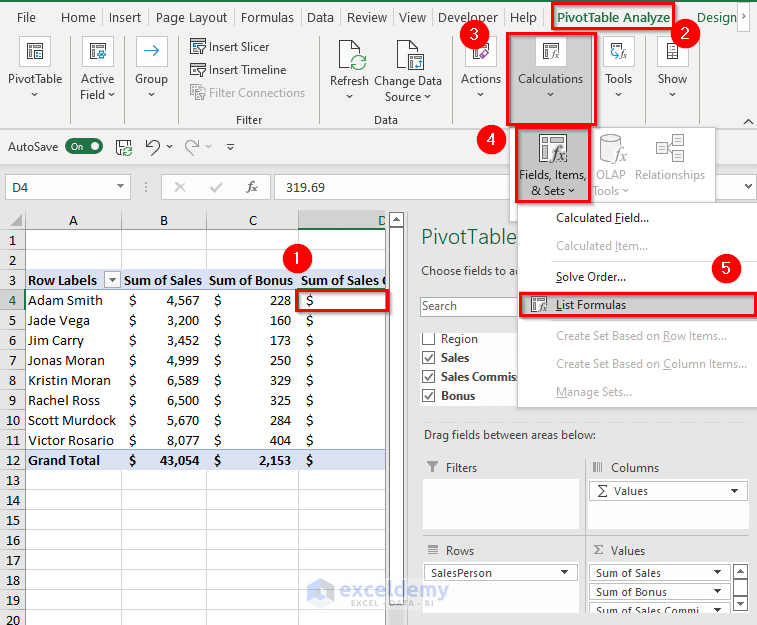Open the Undo history dropdown arrow

pyautogui.click(x=169, y=146)
